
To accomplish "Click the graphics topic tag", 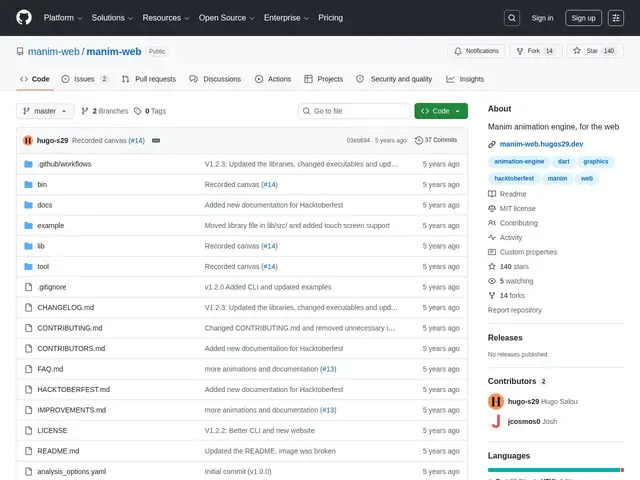I will tap(596, 162).
